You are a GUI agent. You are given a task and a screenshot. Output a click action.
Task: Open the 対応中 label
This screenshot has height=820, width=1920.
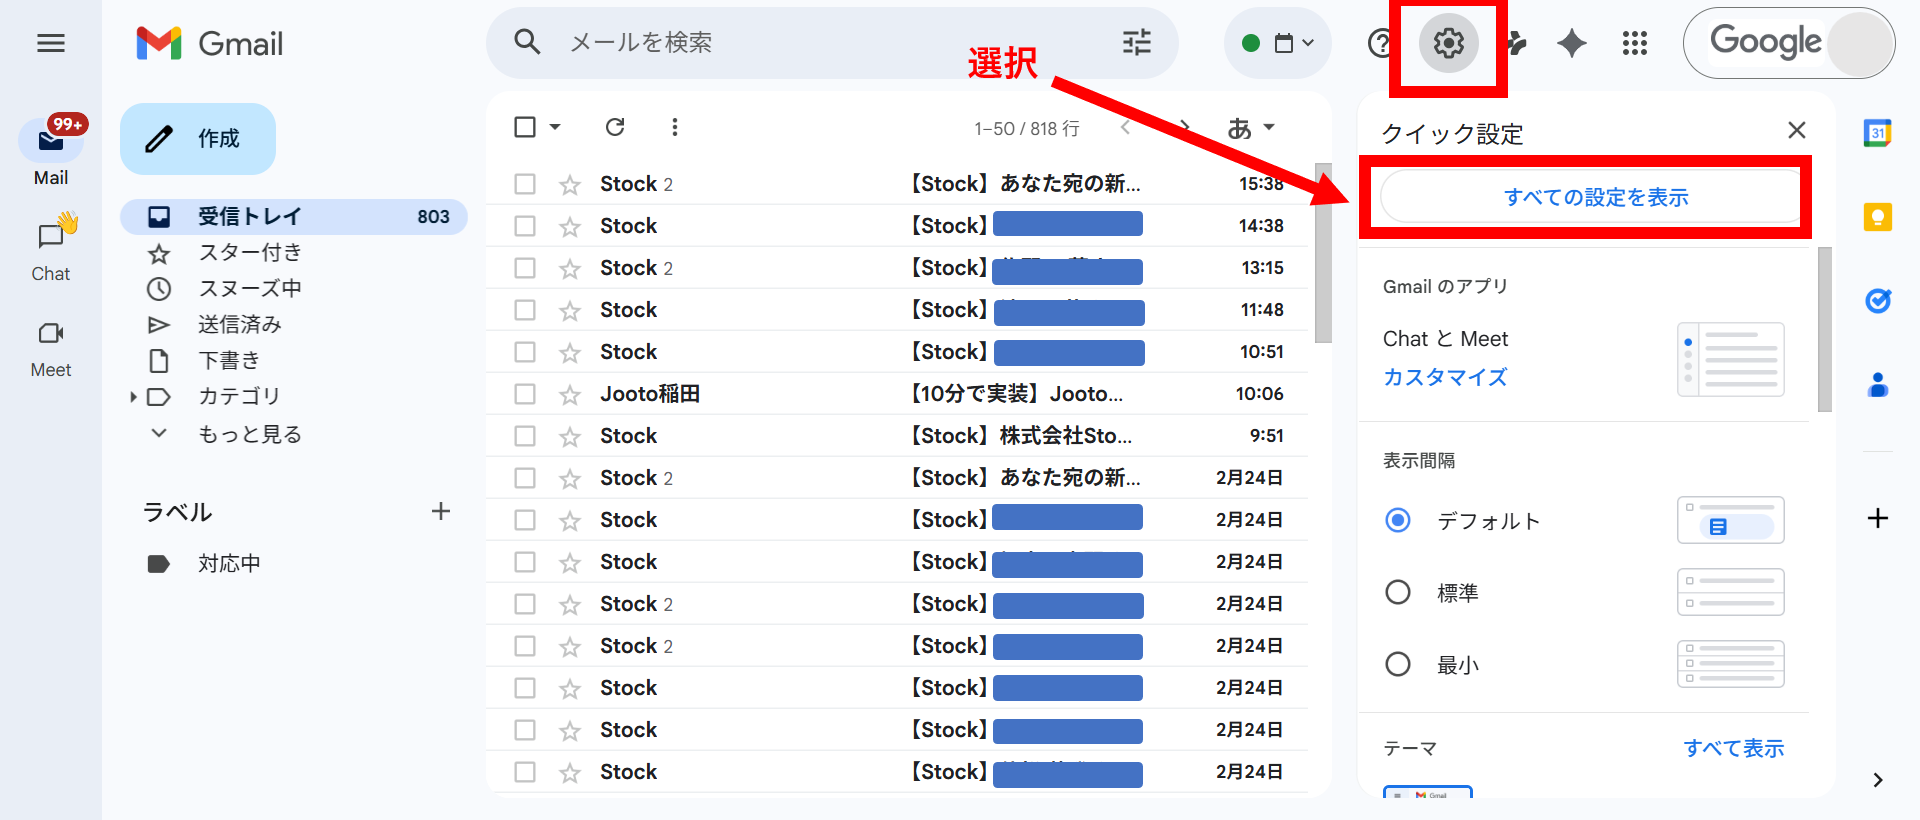229,563
